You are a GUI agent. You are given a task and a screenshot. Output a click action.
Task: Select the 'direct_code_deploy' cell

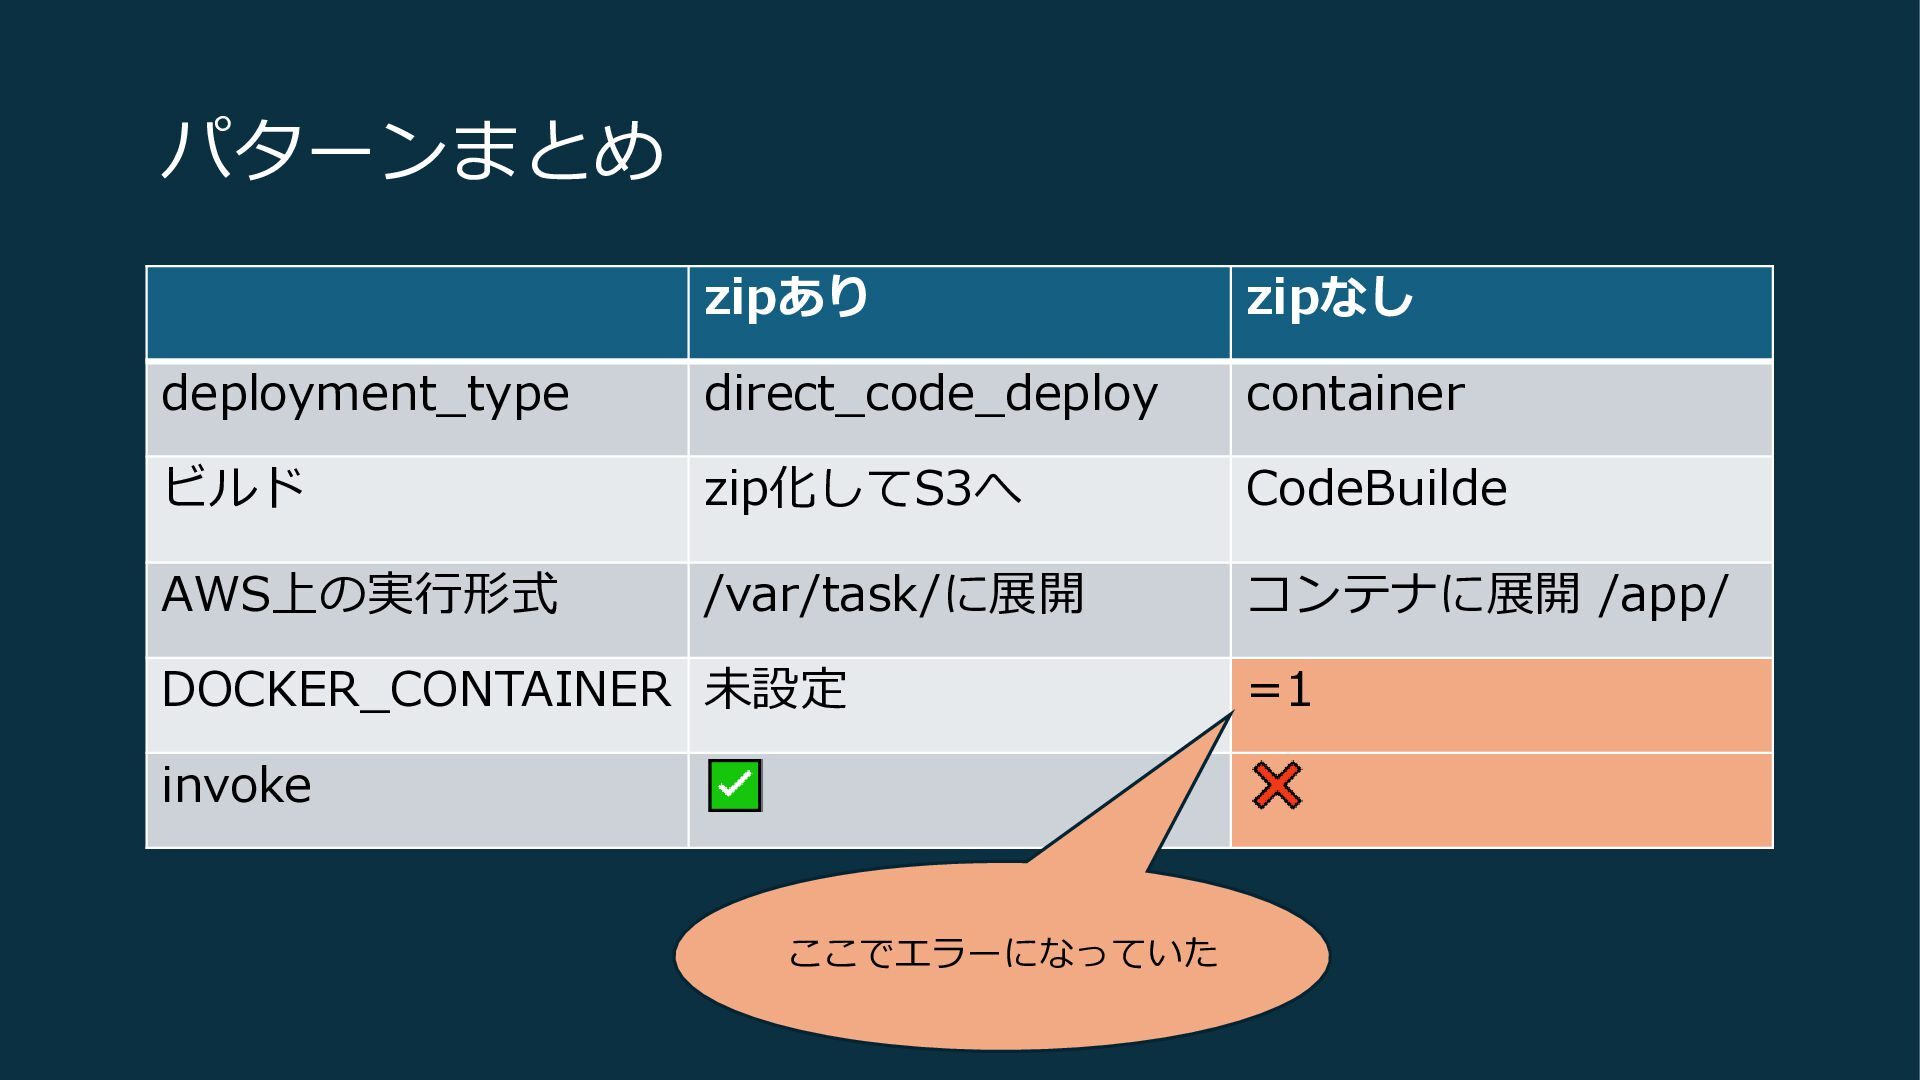pyautogui.click(x=930, y=394)
